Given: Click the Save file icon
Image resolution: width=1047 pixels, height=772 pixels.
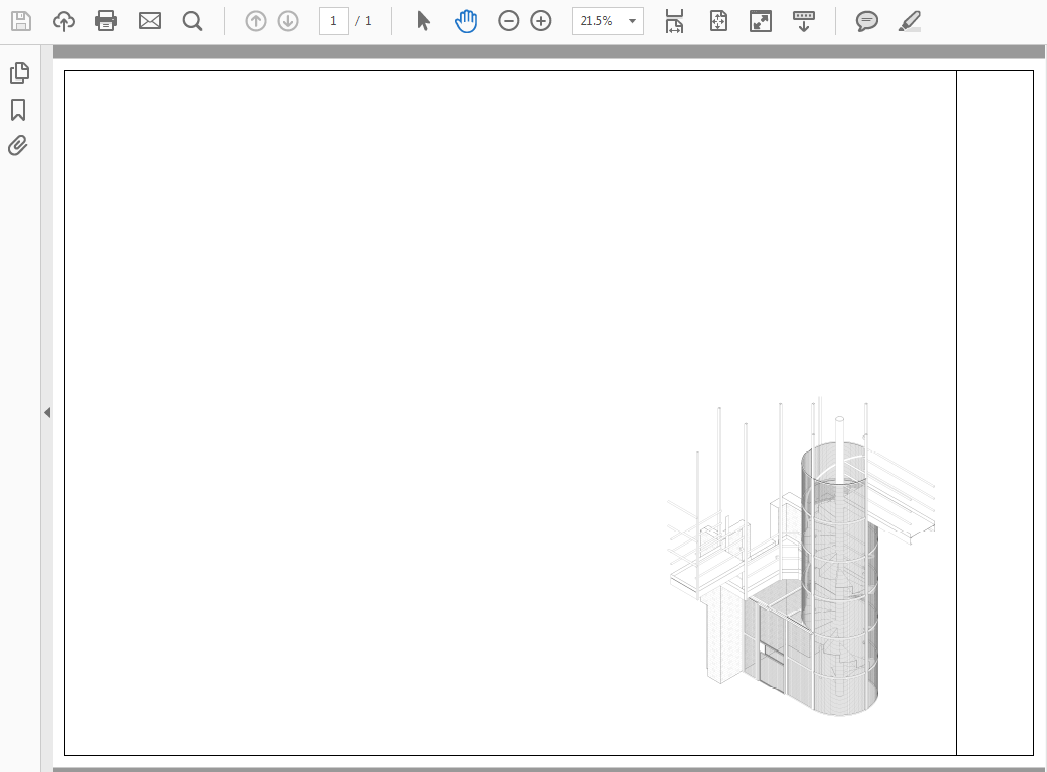Looking at the screenshot, I should pos(21,21).
